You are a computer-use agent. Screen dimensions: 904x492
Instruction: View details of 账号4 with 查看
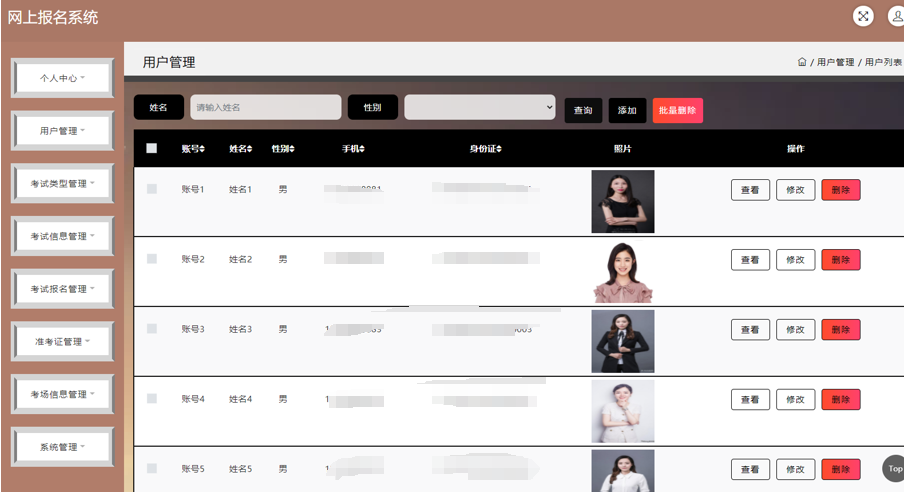coord(750,399)
